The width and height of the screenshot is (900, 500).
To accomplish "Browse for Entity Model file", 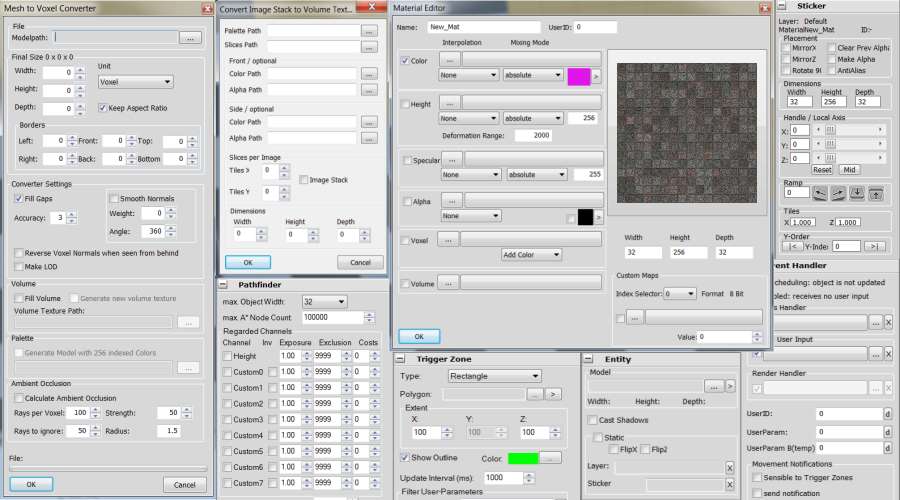I will click(713, 386).
